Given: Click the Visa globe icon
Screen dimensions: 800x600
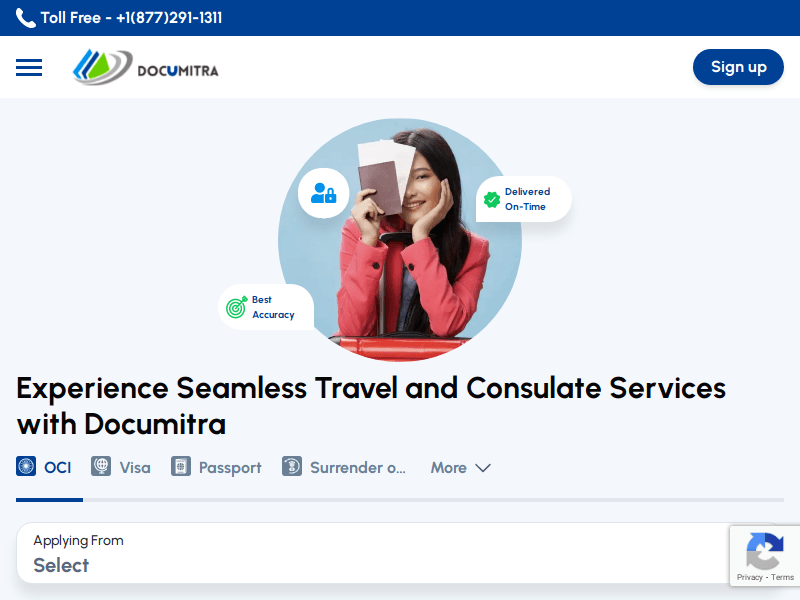Looking at the screenshot, I should 101,467.
